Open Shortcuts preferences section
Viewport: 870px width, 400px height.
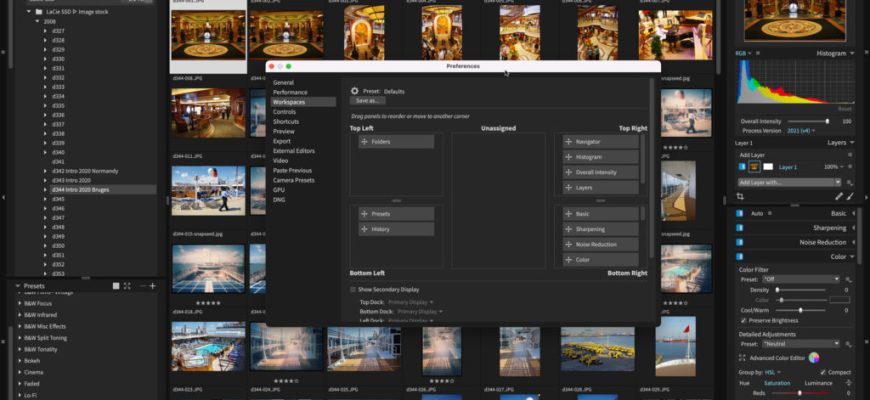tap(286, 121)
